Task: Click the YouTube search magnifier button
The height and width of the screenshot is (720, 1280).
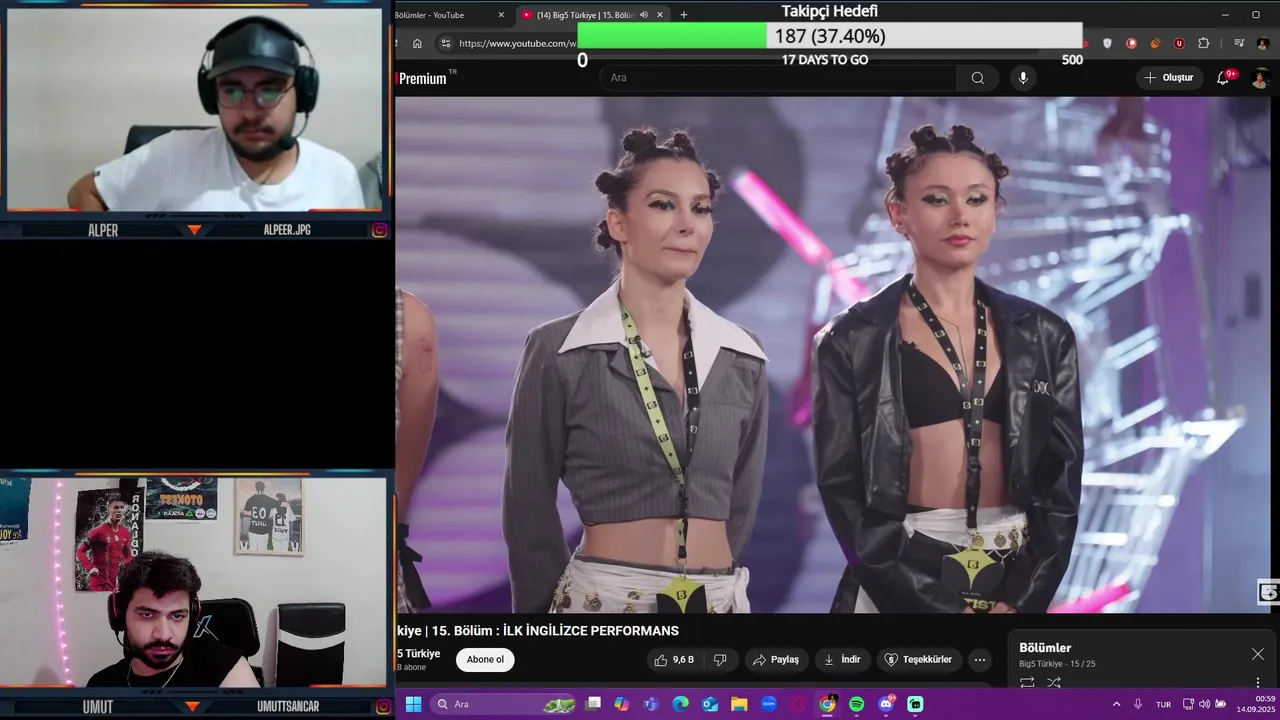Action: point(977,78)
